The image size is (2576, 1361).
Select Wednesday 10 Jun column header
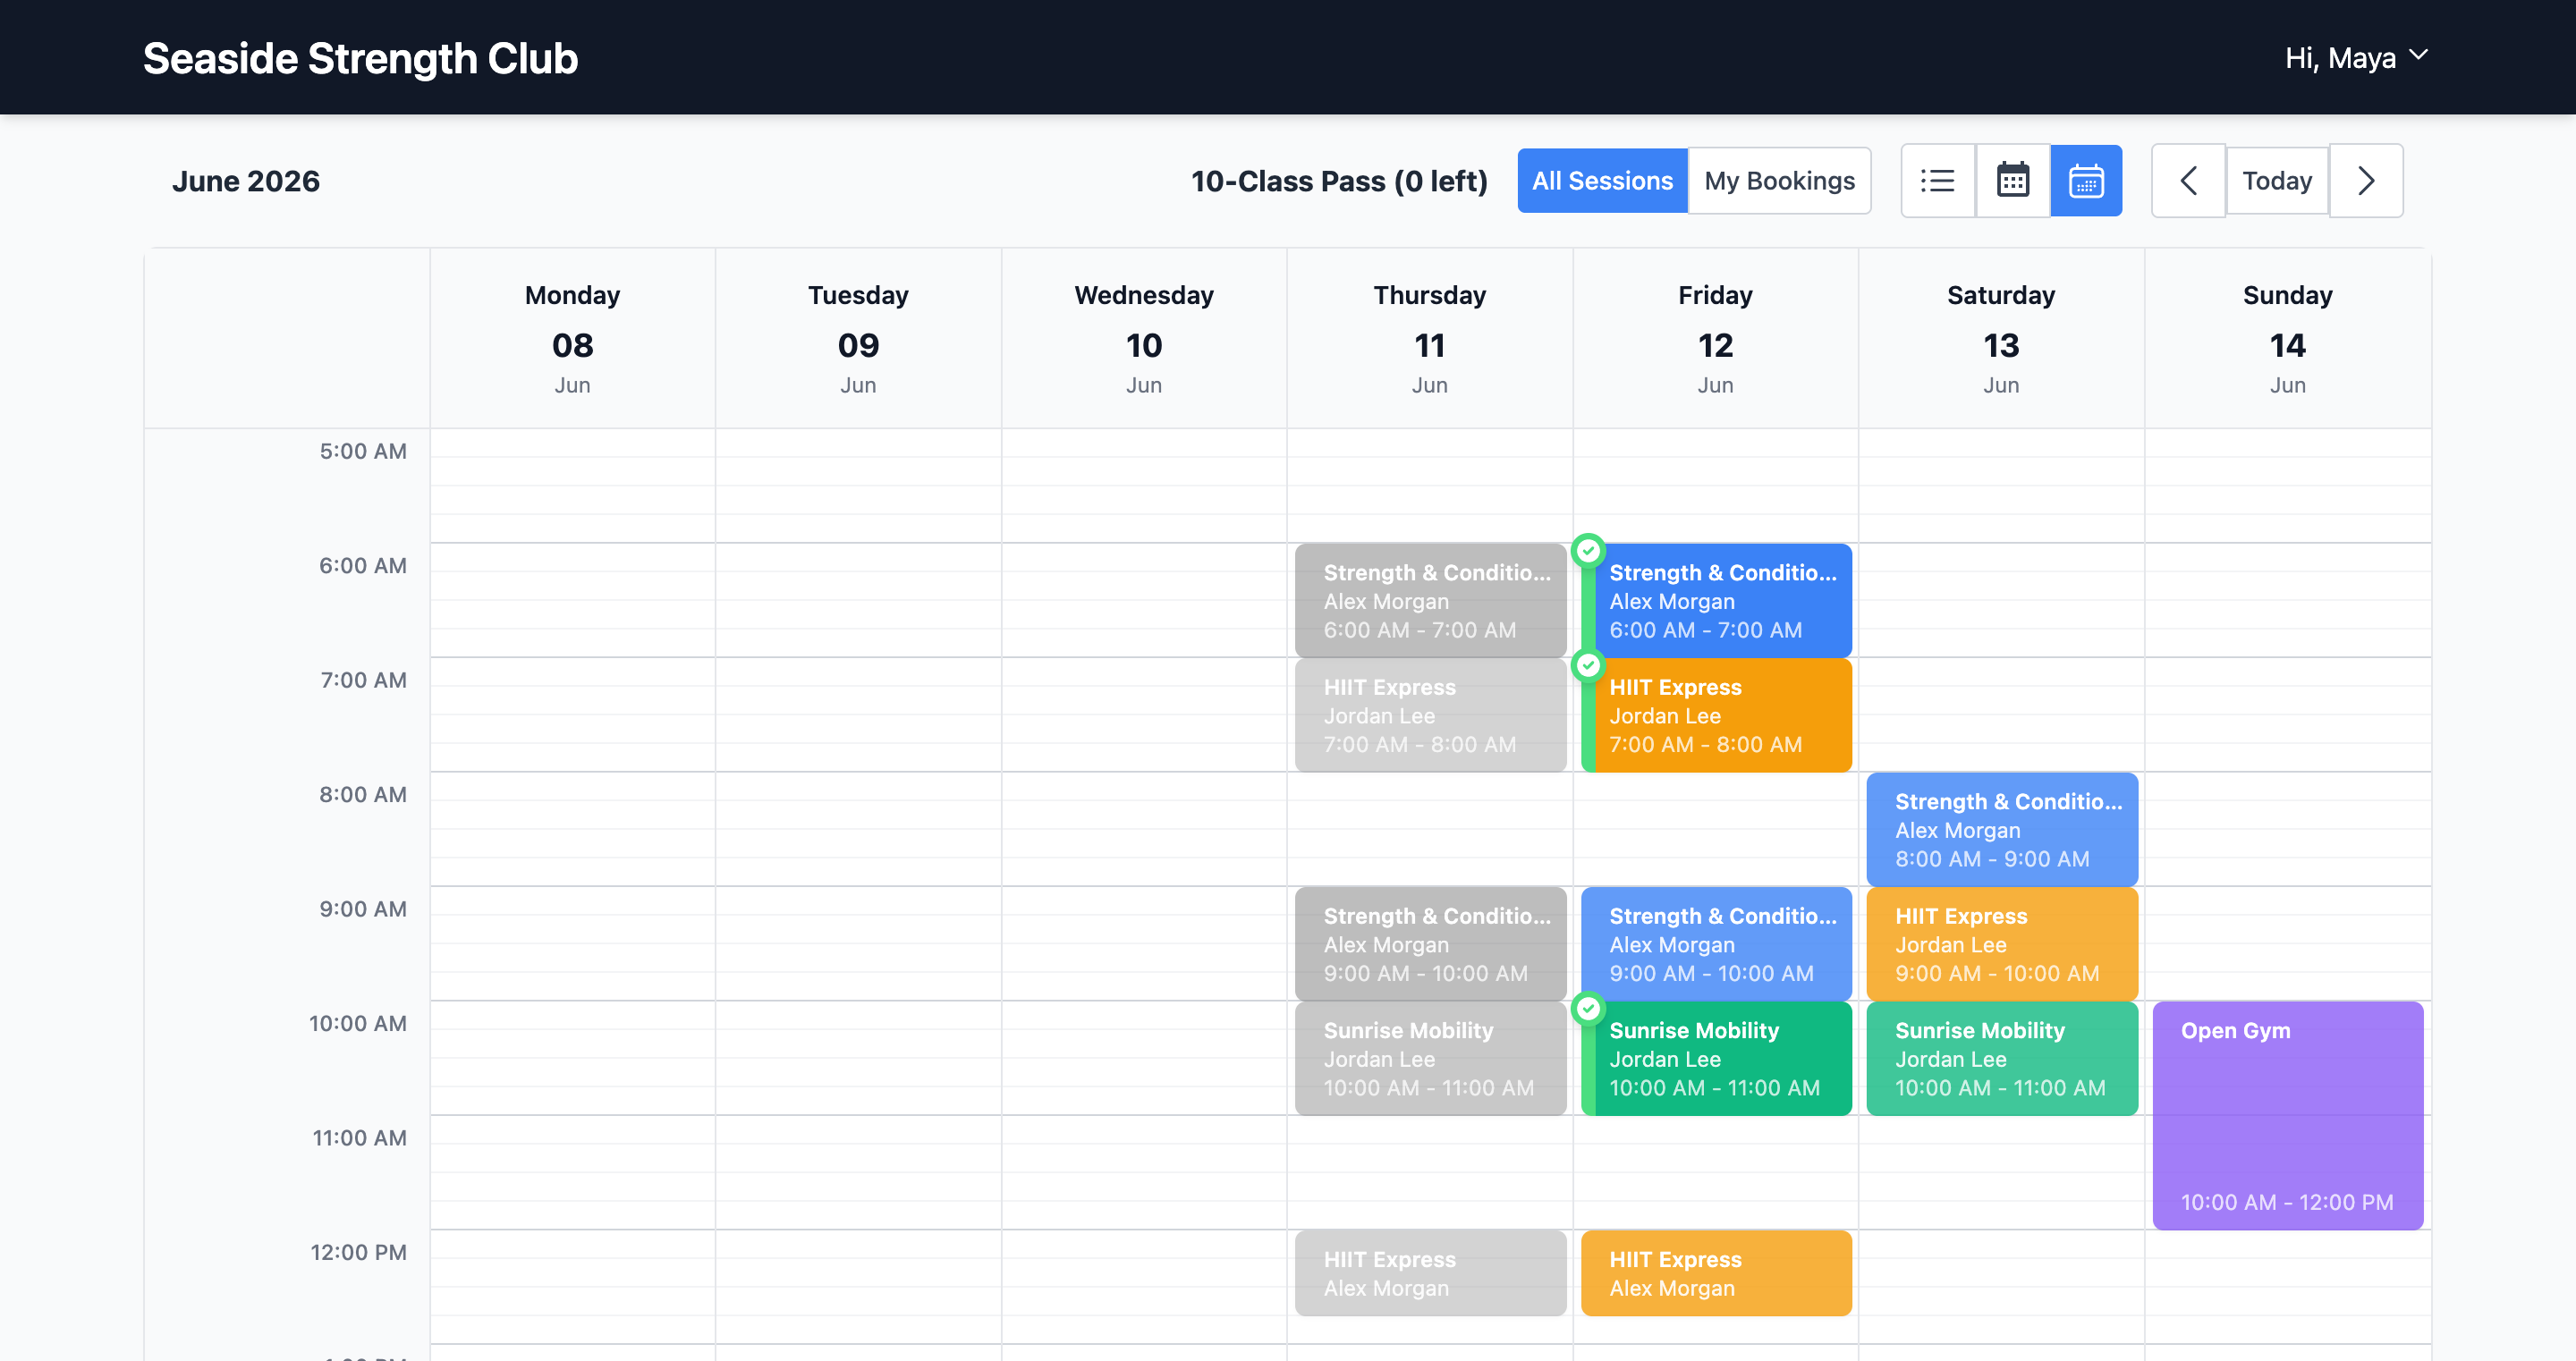tap(1144, 339)
